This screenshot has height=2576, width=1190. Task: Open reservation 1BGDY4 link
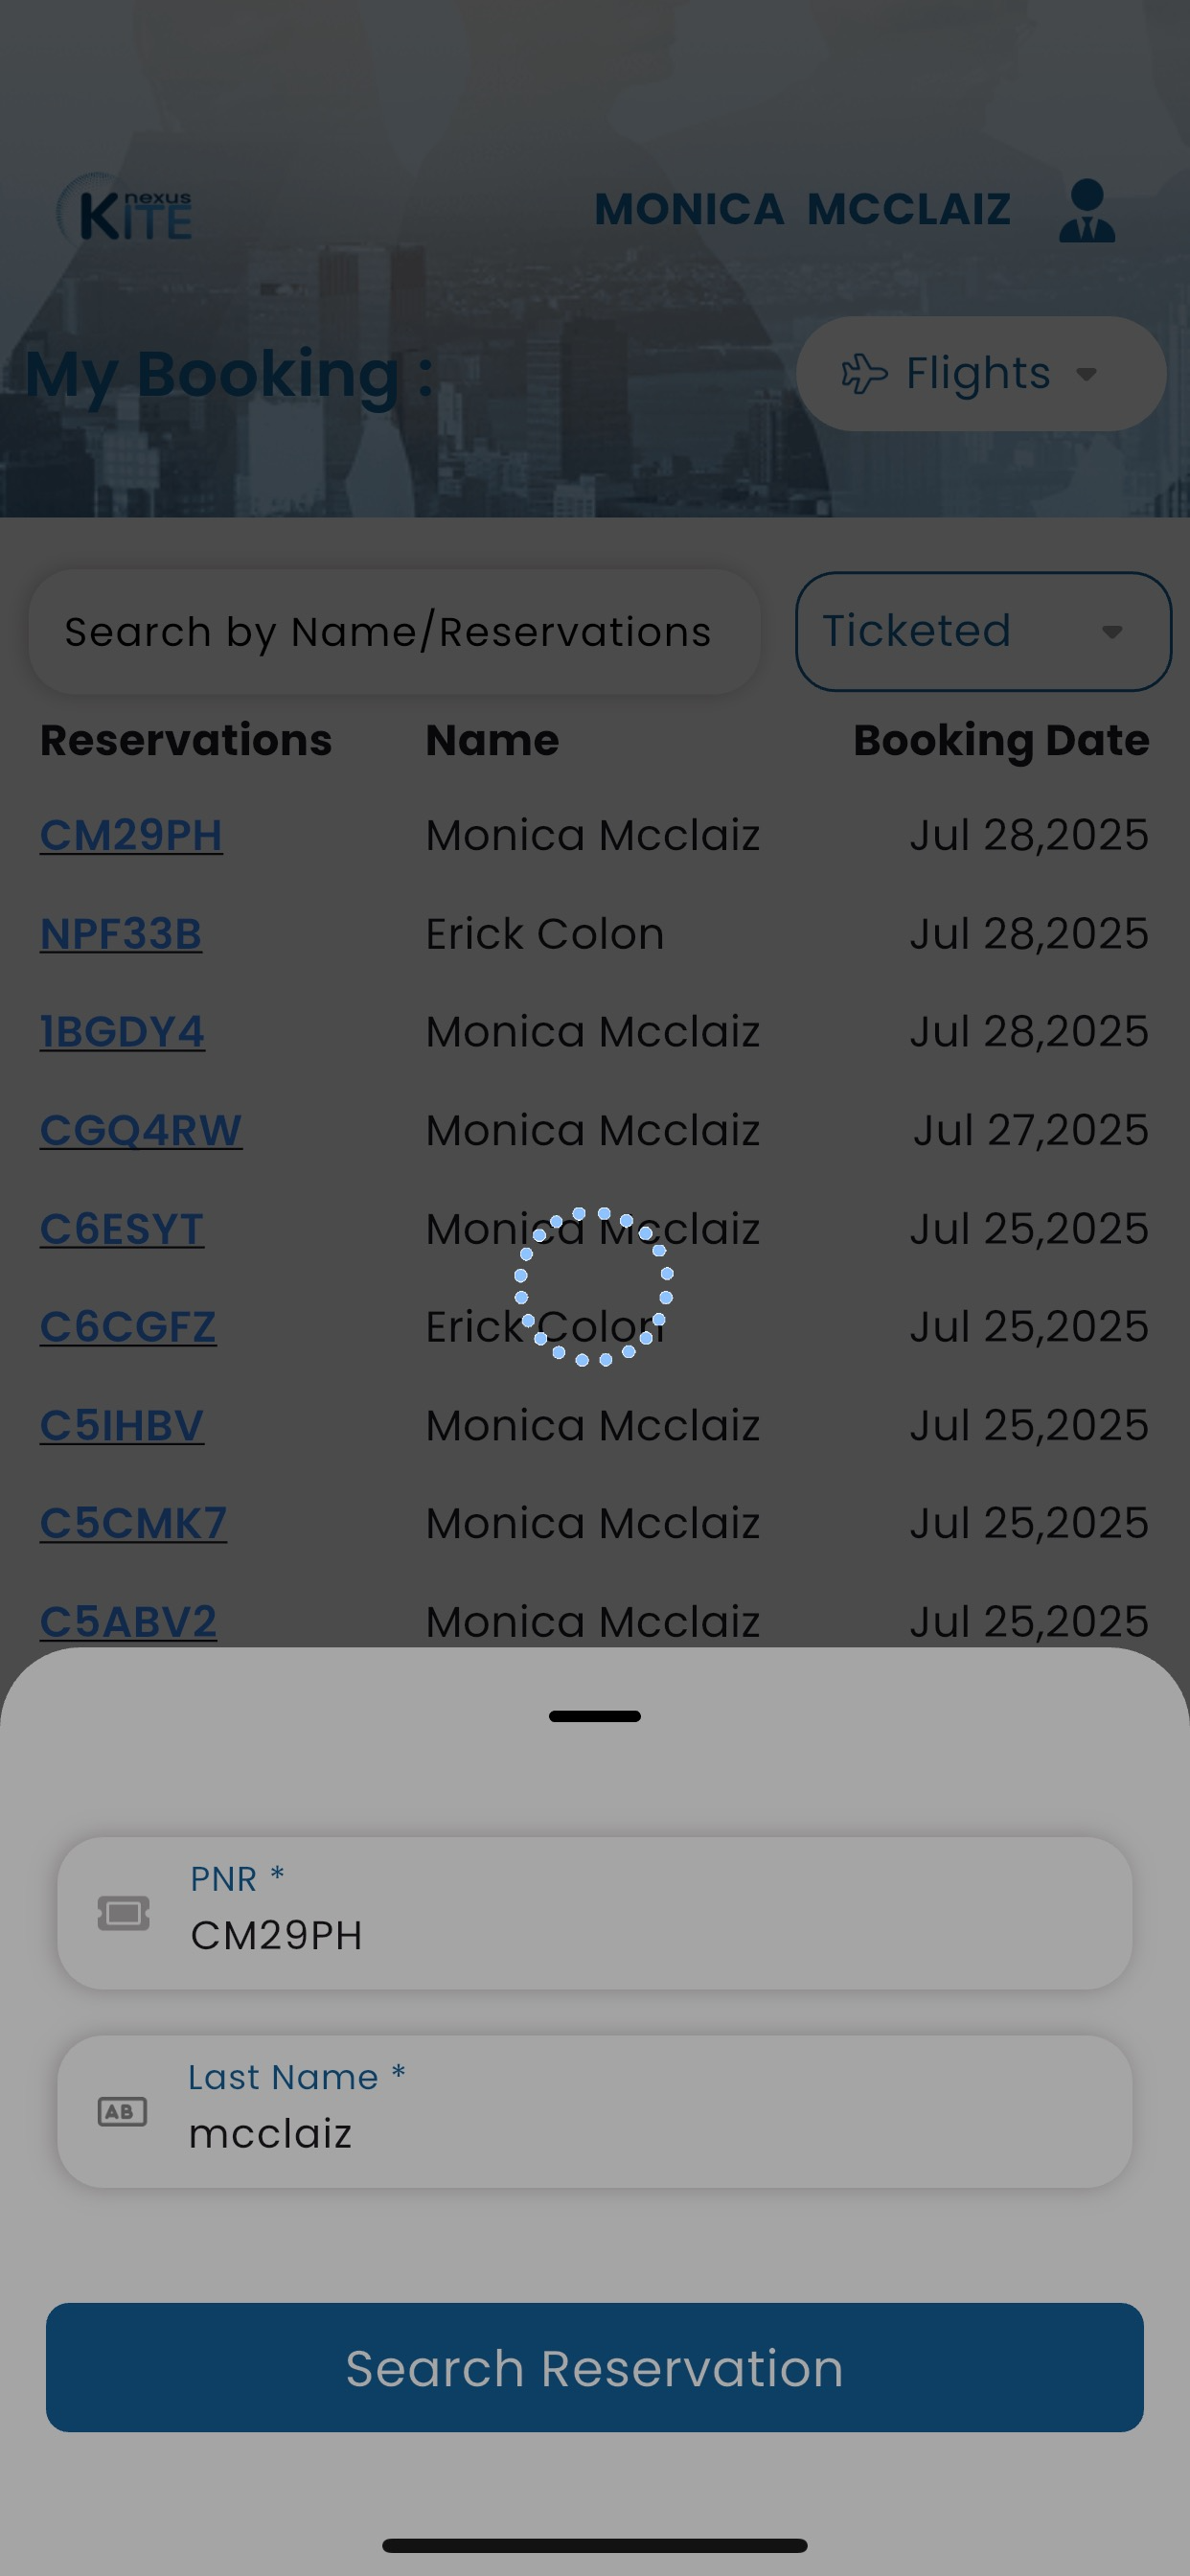(122, 1031)
